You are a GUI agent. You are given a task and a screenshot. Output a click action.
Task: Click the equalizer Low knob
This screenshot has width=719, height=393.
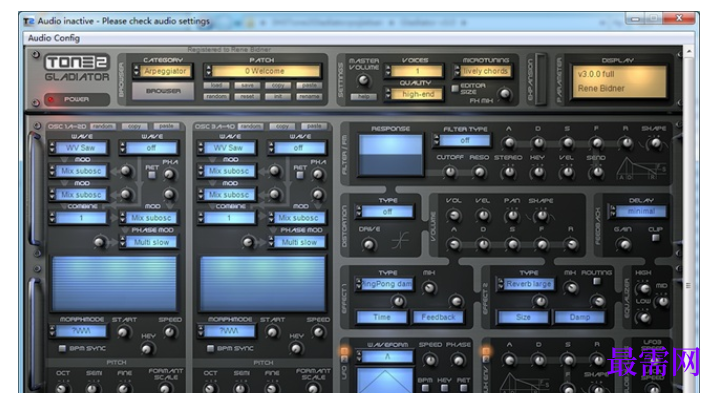click(644, 317)
